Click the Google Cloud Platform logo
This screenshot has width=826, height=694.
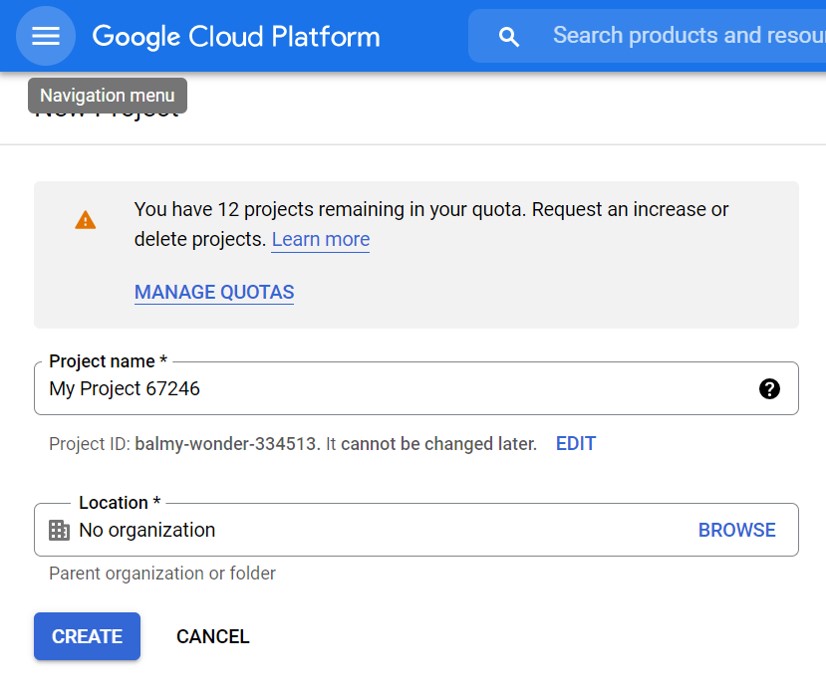click(x=236, y=36)
